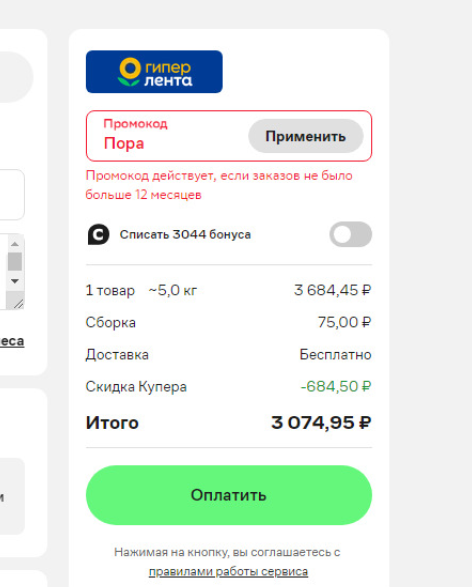Screen dimensions: 472x587
Task: Click the green Оплатить button
Action: [x=229, y=495]
